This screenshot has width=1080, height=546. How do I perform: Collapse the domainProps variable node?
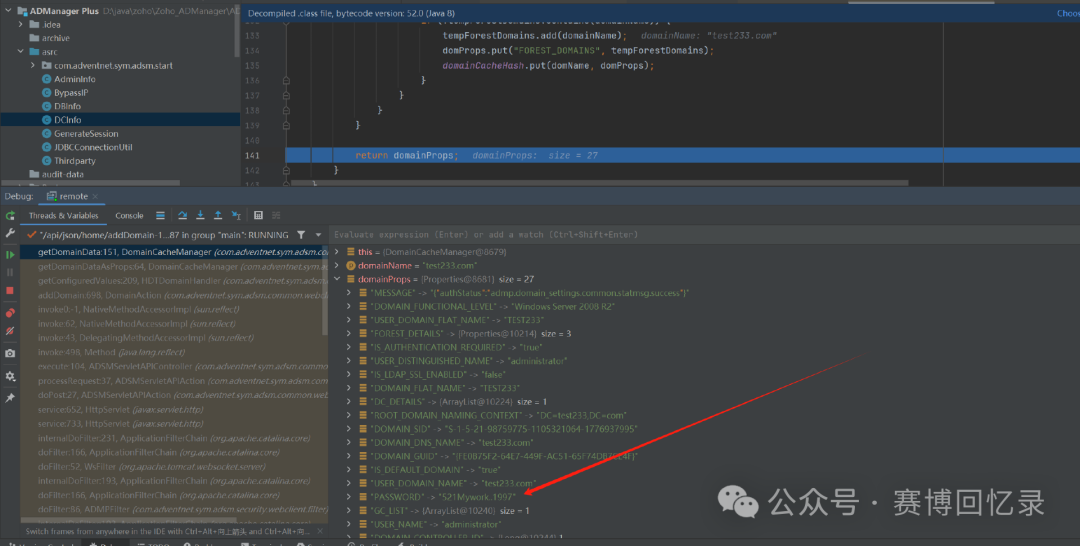337,280
